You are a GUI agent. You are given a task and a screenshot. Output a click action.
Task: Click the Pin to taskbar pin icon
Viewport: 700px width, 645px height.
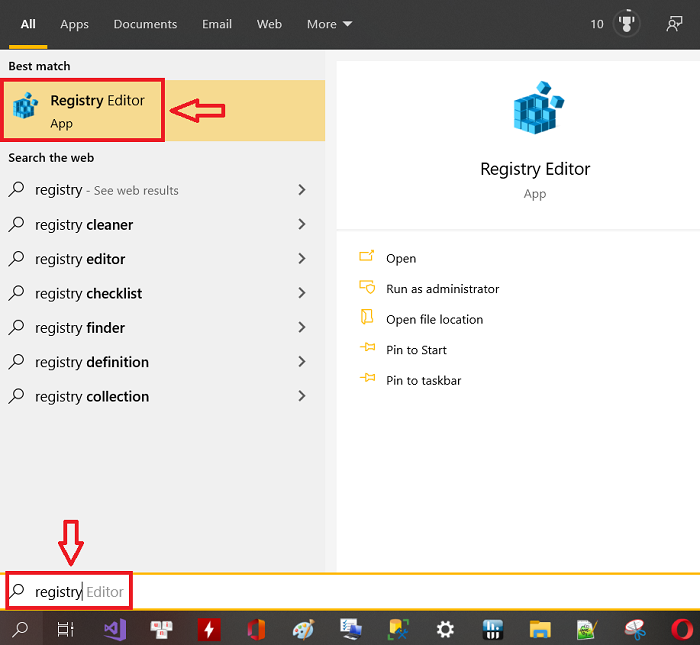point(367,378)
